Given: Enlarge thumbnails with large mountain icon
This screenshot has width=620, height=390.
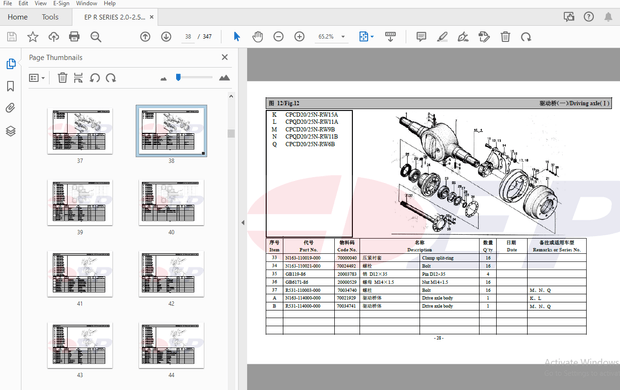Looking at the screenshot, I should tap(224, 78).
